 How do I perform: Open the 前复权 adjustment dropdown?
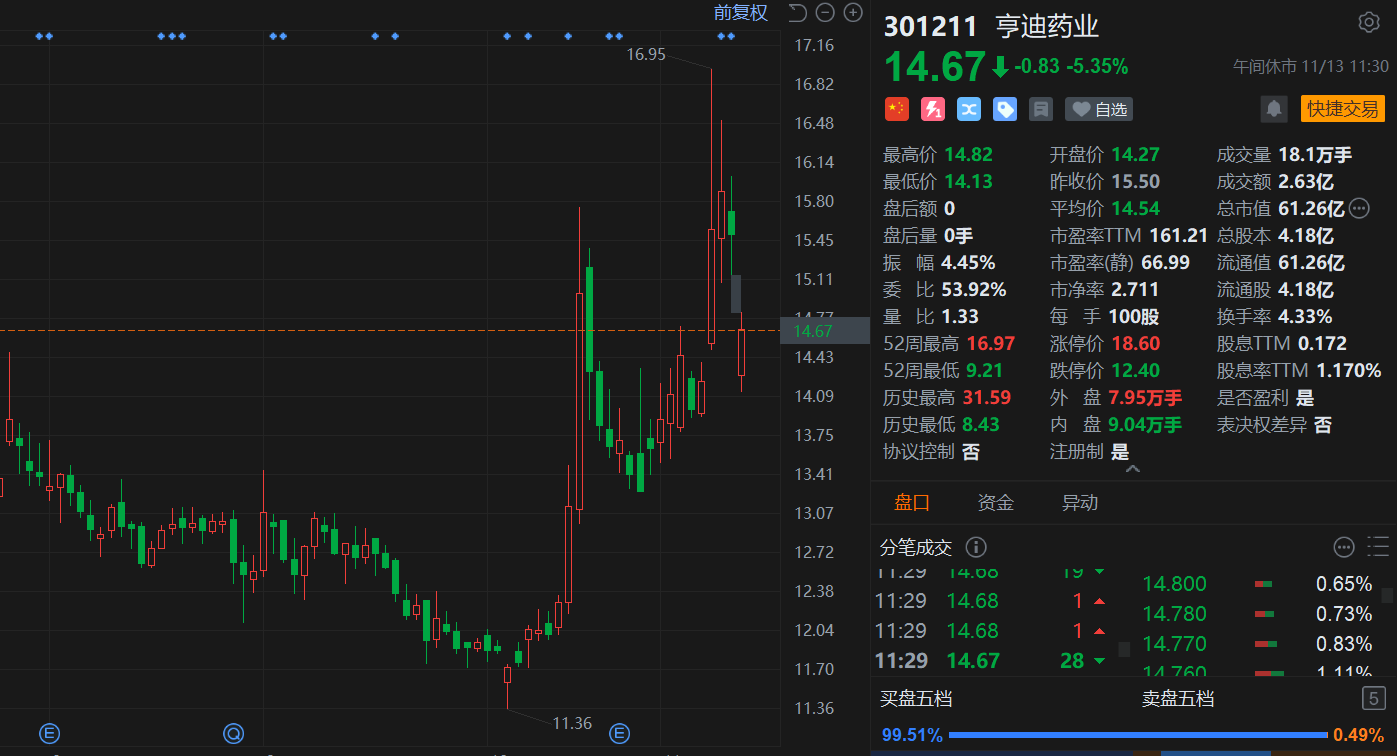coord(740,12)
